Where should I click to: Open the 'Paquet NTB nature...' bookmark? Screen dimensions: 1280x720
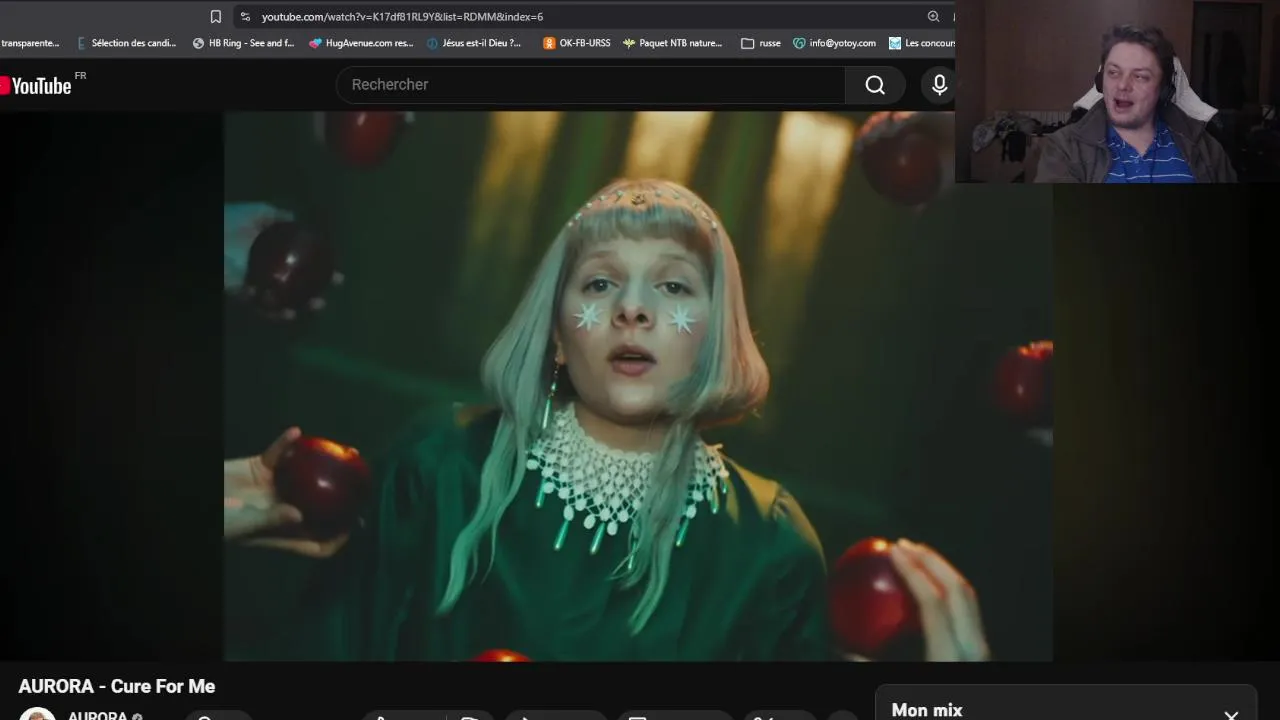pyautogui.click(x=672, y=43)
